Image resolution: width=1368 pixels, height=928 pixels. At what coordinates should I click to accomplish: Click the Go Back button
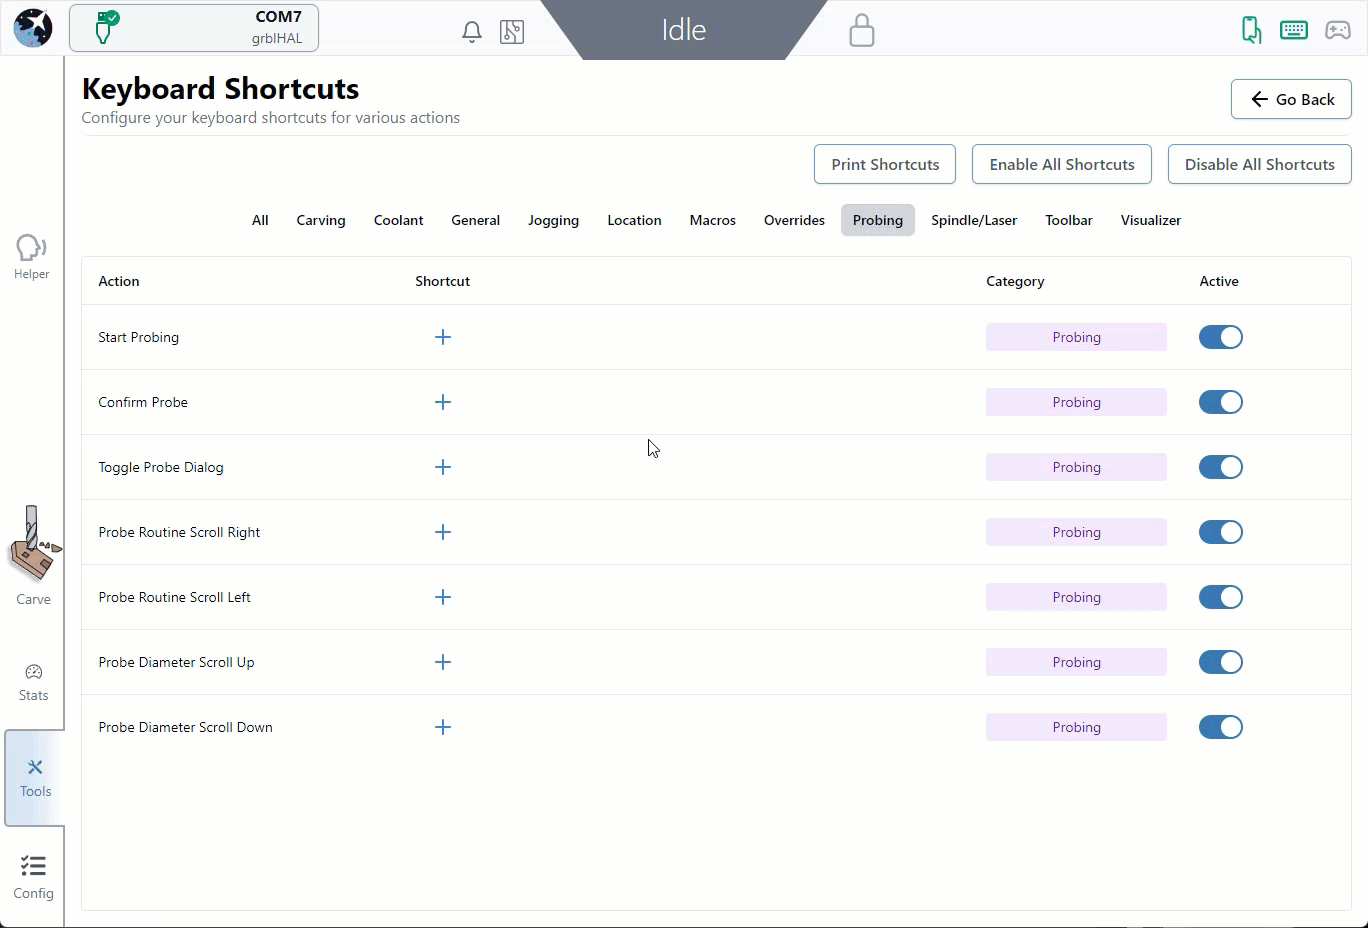(1290, 99)
